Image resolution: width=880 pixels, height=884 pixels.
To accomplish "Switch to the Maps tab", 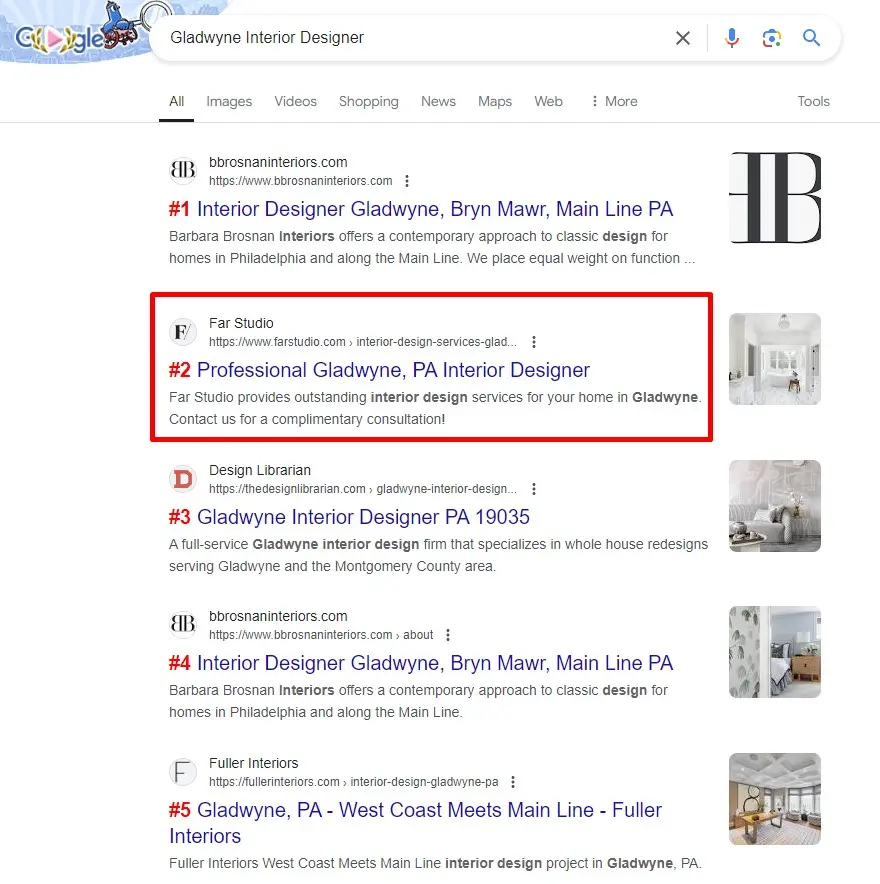I will pyautogui.click(x=494, y=101).
